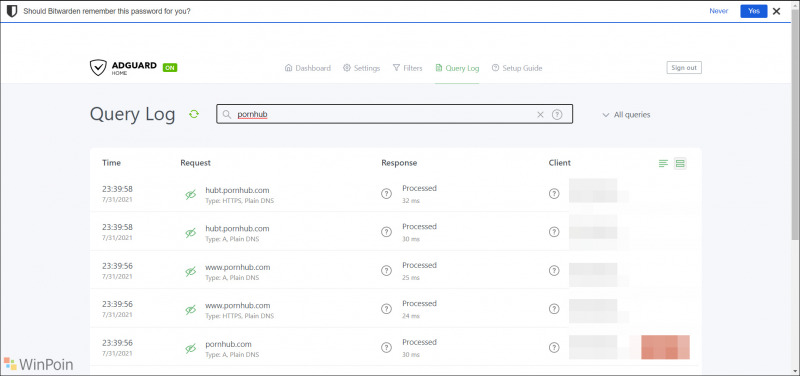Click tracker eye icon for www.pornhub.com HTTPS row
This screenshot has width=800, height=376.
pos(191,310)
